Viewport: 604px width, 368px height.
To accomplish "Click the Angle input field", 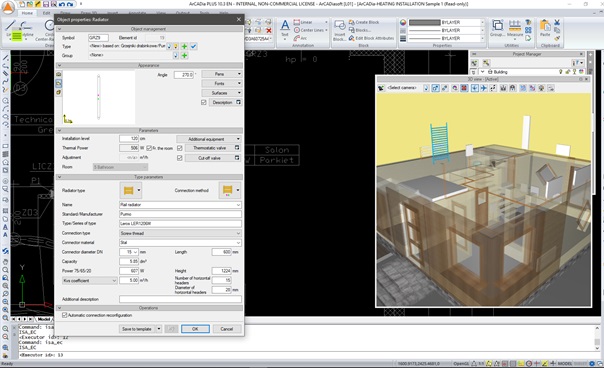I will pos(183,75).
